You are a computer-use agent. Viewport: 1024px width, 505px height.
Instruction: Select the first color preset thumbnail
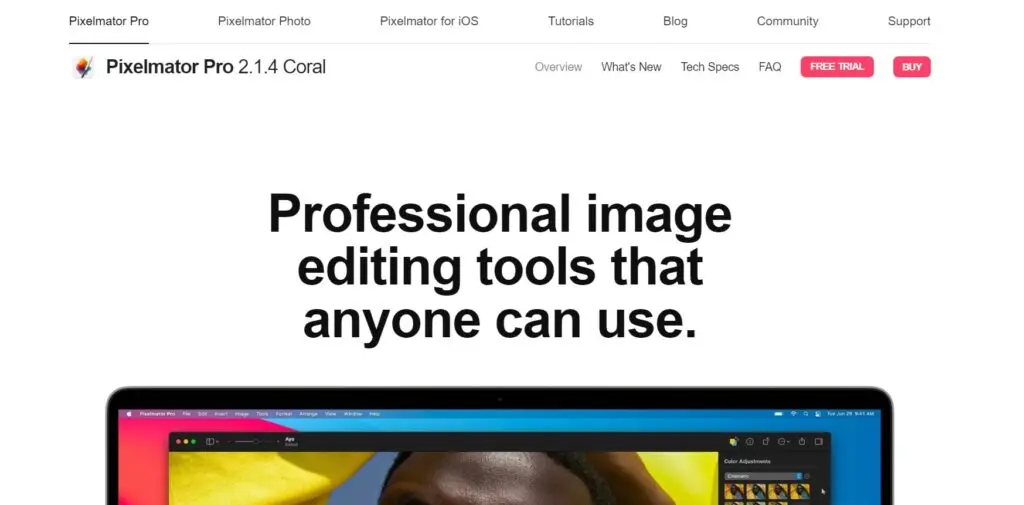click(733, 492)
